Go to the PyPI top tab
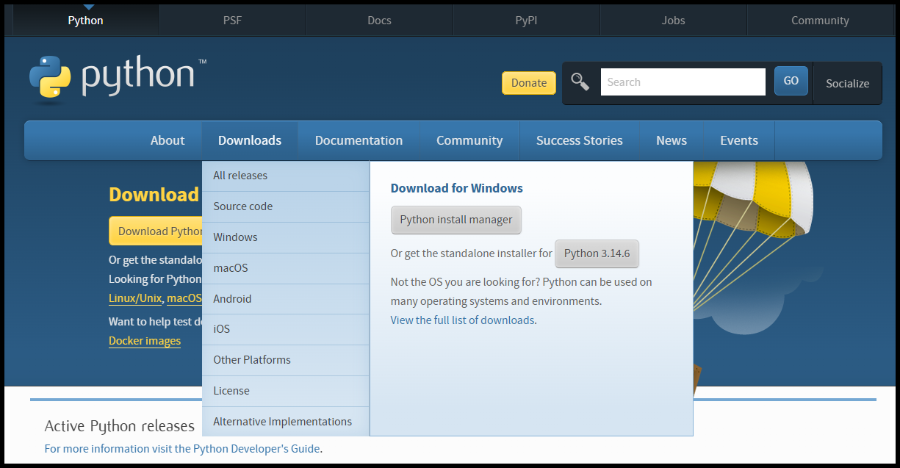Viewport: 900px width, 468px height. [526, 20]
